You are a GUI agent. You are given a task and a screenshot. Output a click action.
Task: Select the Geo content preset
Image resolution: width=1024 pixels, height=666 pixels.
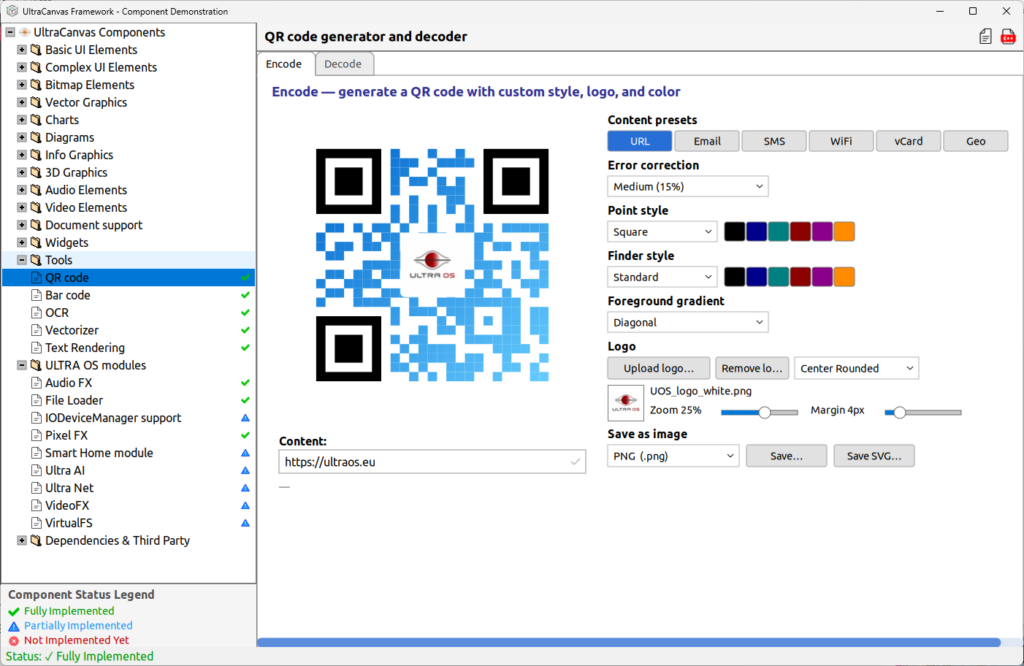[976, 141]
